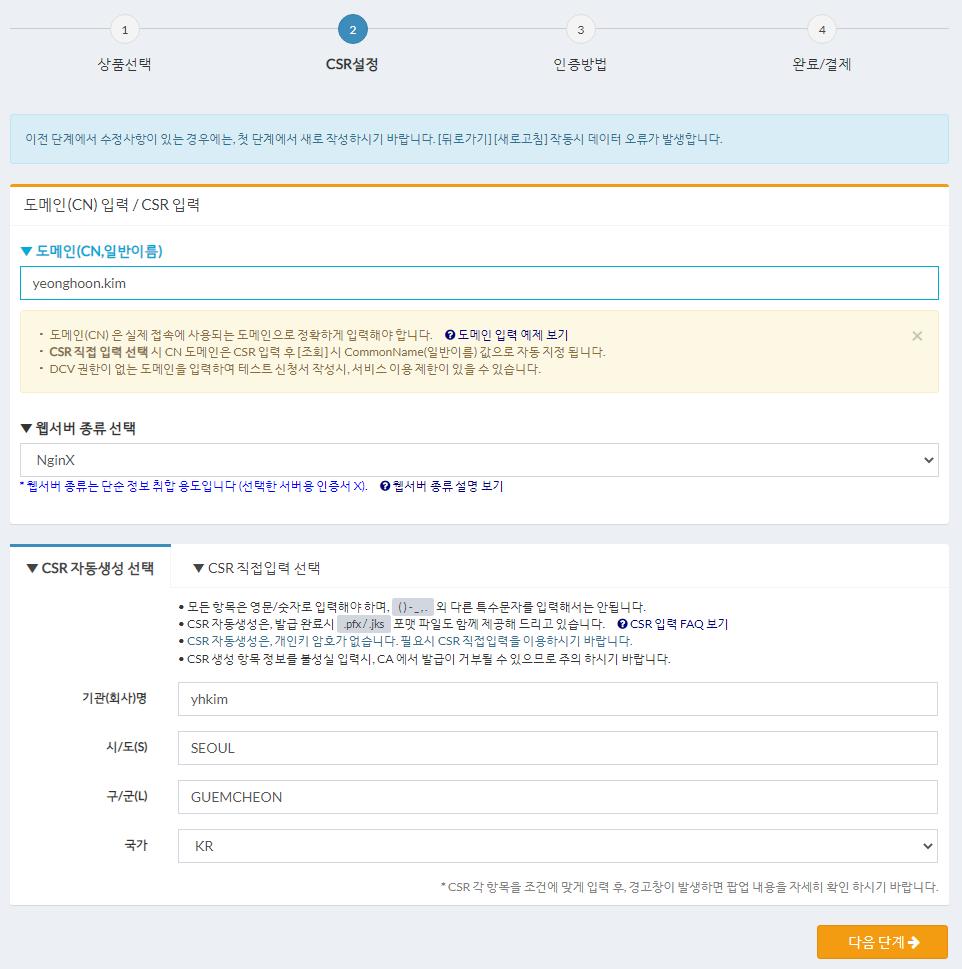The height and width of the screenshot is (969, 962).
Task: Switch to CSR 직접입력 선택 tab
Action: tap(256, 568)
